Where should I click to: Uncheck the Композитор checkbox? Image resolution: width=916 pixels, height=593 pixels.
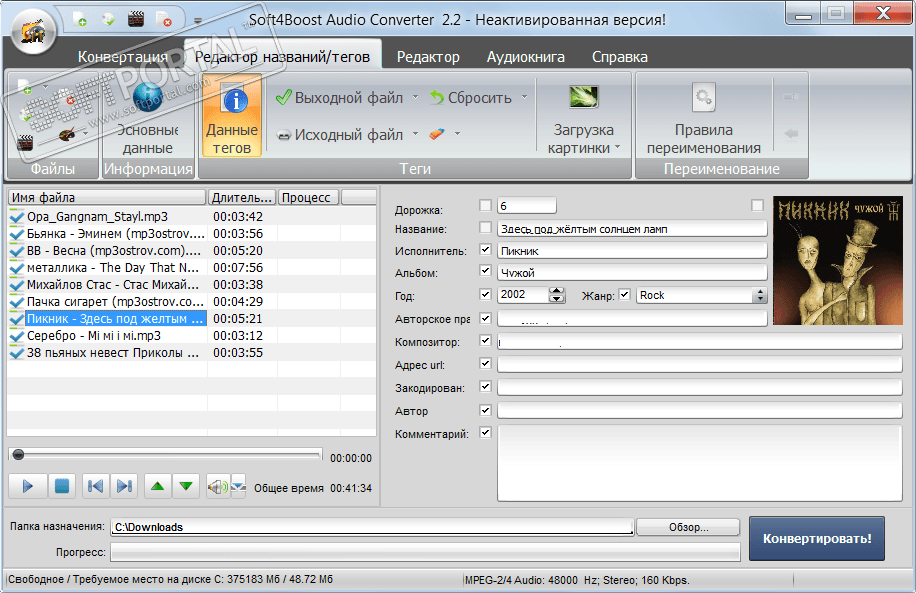point(485,341)
